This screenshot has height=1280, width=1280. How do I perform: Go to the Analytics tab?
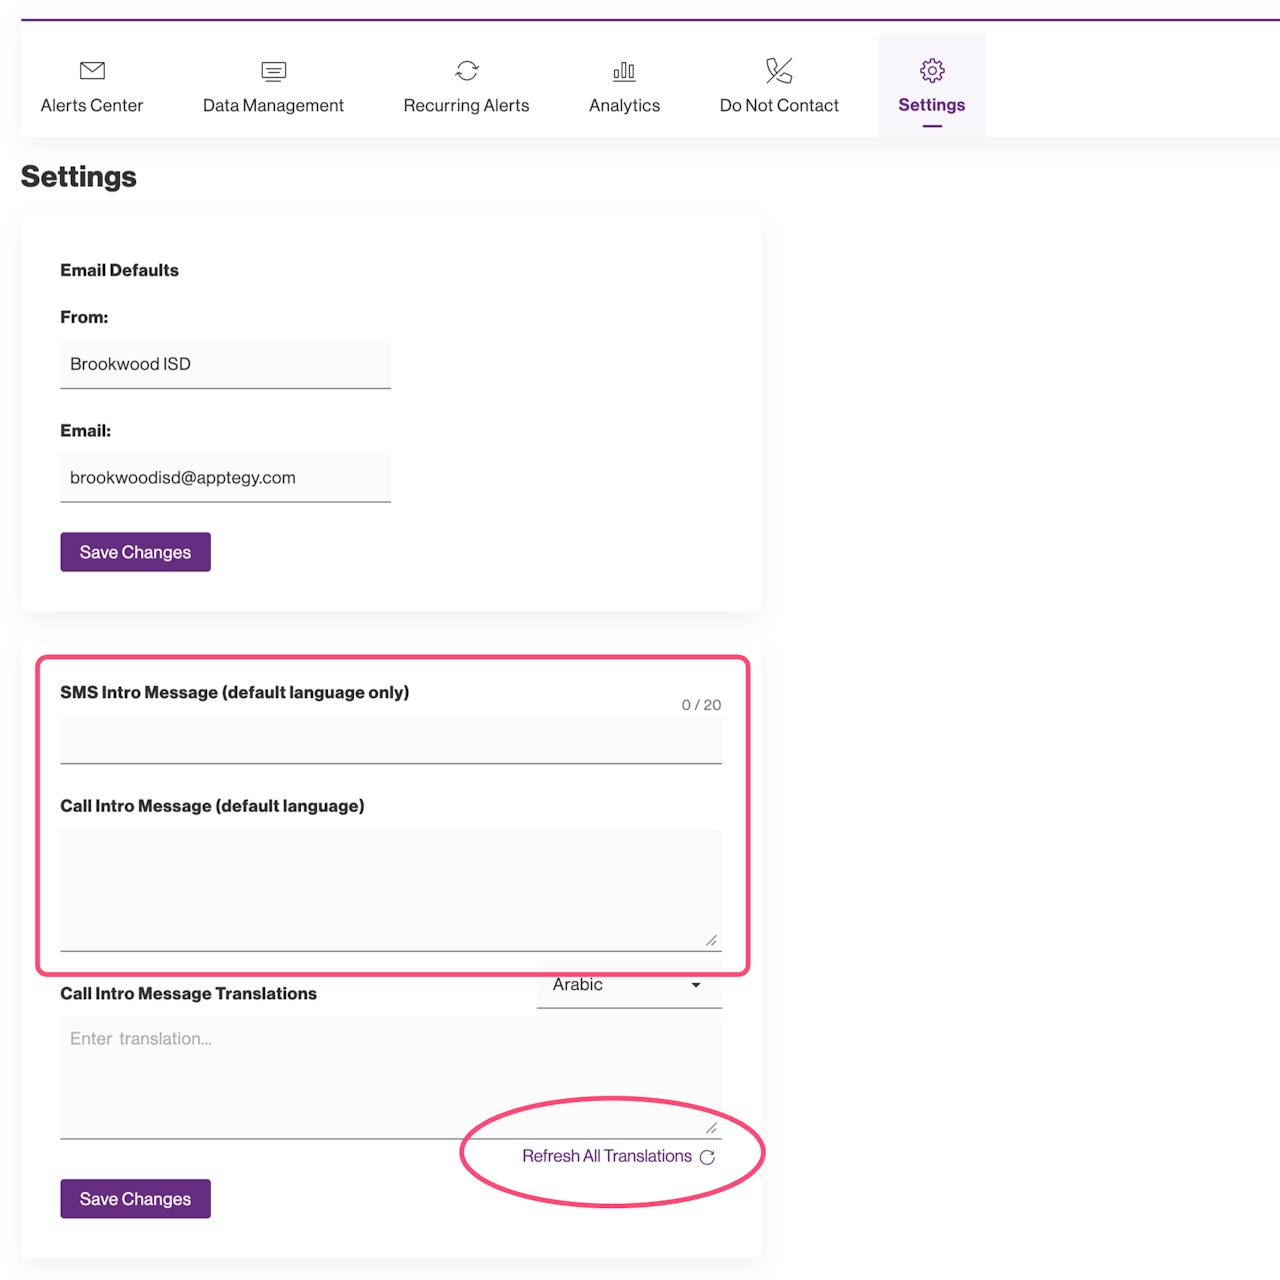[x=624, y=105]
